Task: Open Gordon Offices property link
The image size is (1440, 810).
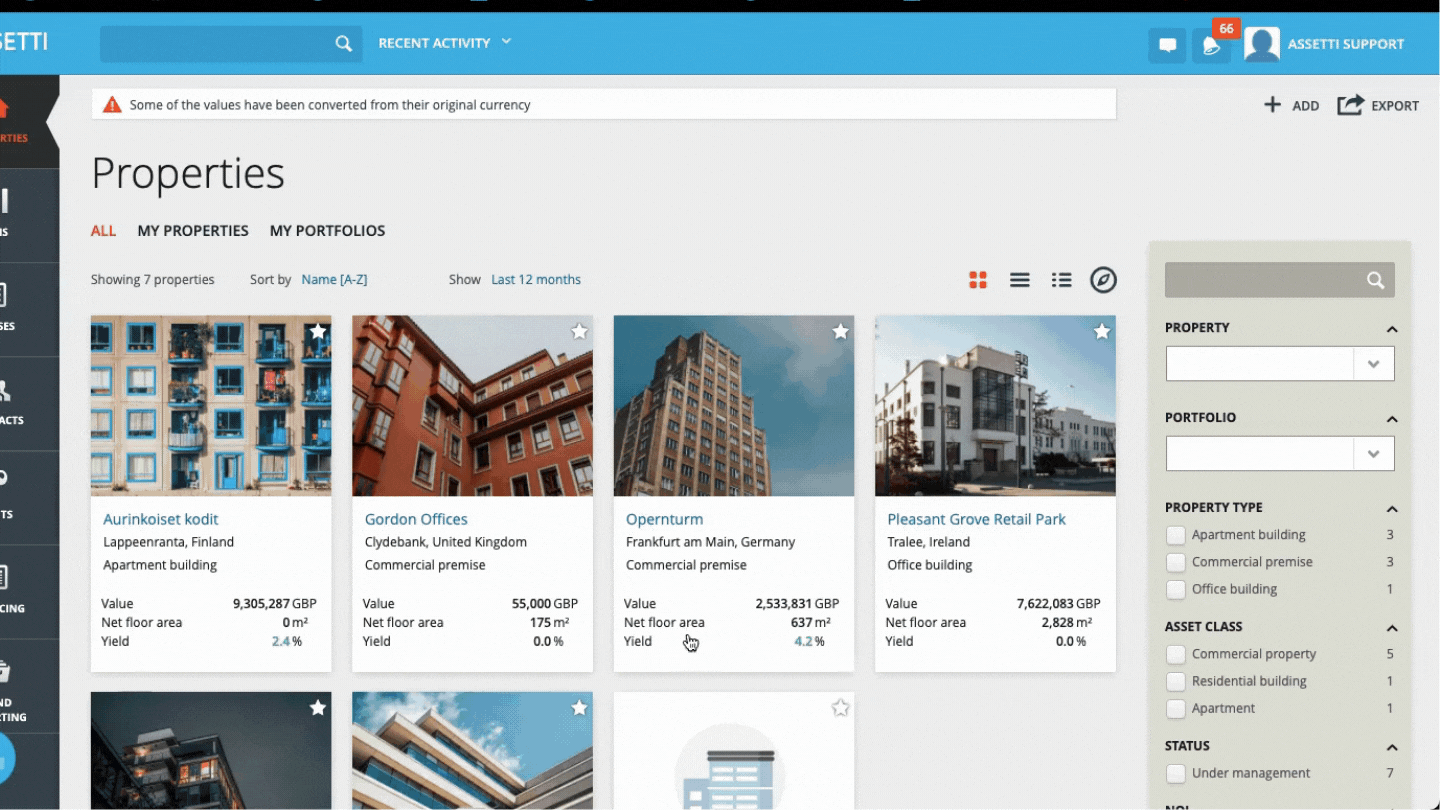Action: tap(416, 519)
